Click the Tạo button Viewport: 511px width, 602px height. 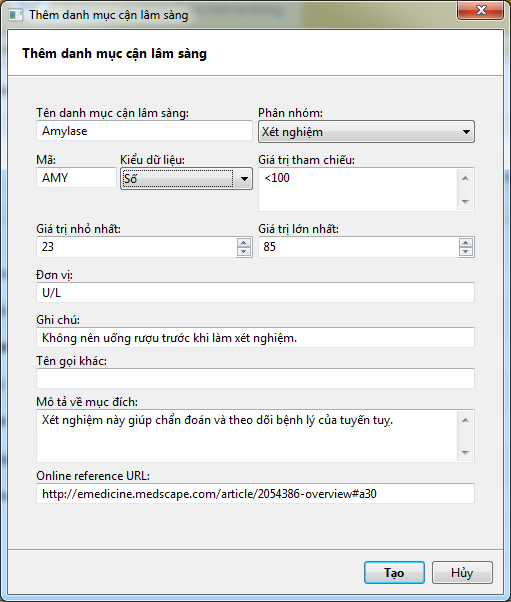click(394, 572)
